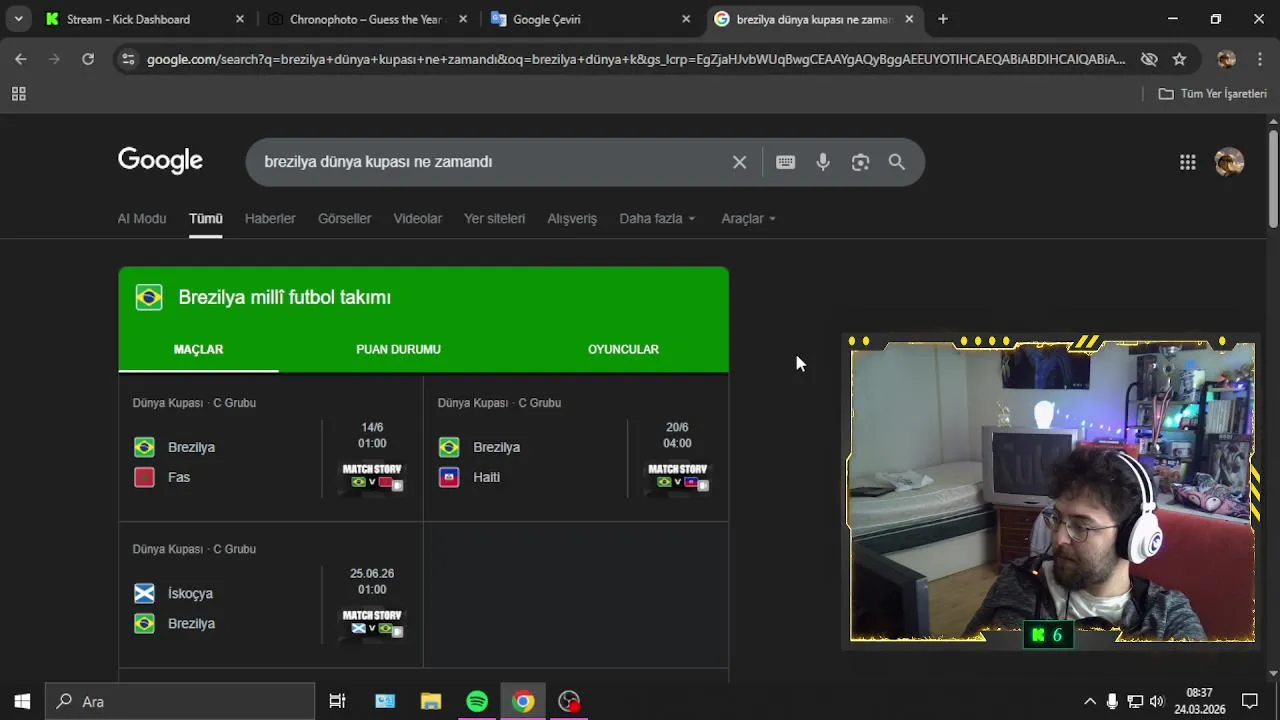Click in the Google search query field
1280x720 pixels.
click(x=490, y=162)
